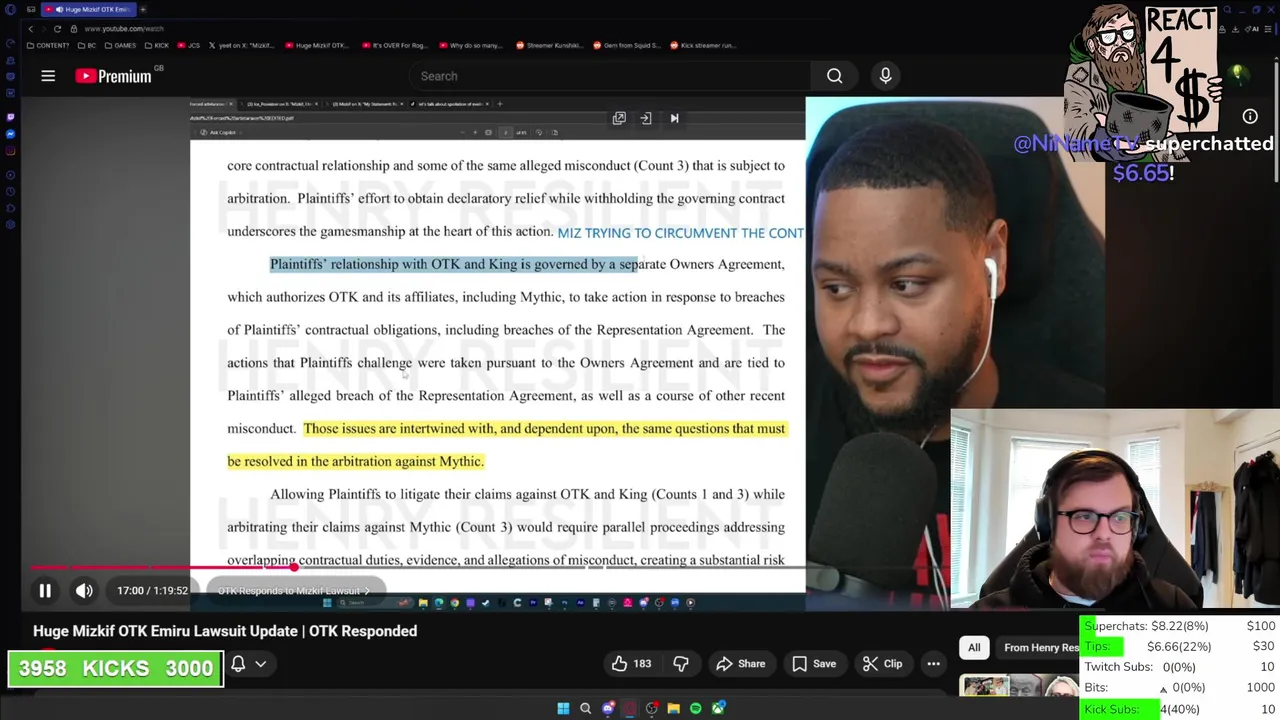Click the YouTube search magnifier button
This screenshot has height=720, width=1280.
pyautogui.click(x=834, y=76)
